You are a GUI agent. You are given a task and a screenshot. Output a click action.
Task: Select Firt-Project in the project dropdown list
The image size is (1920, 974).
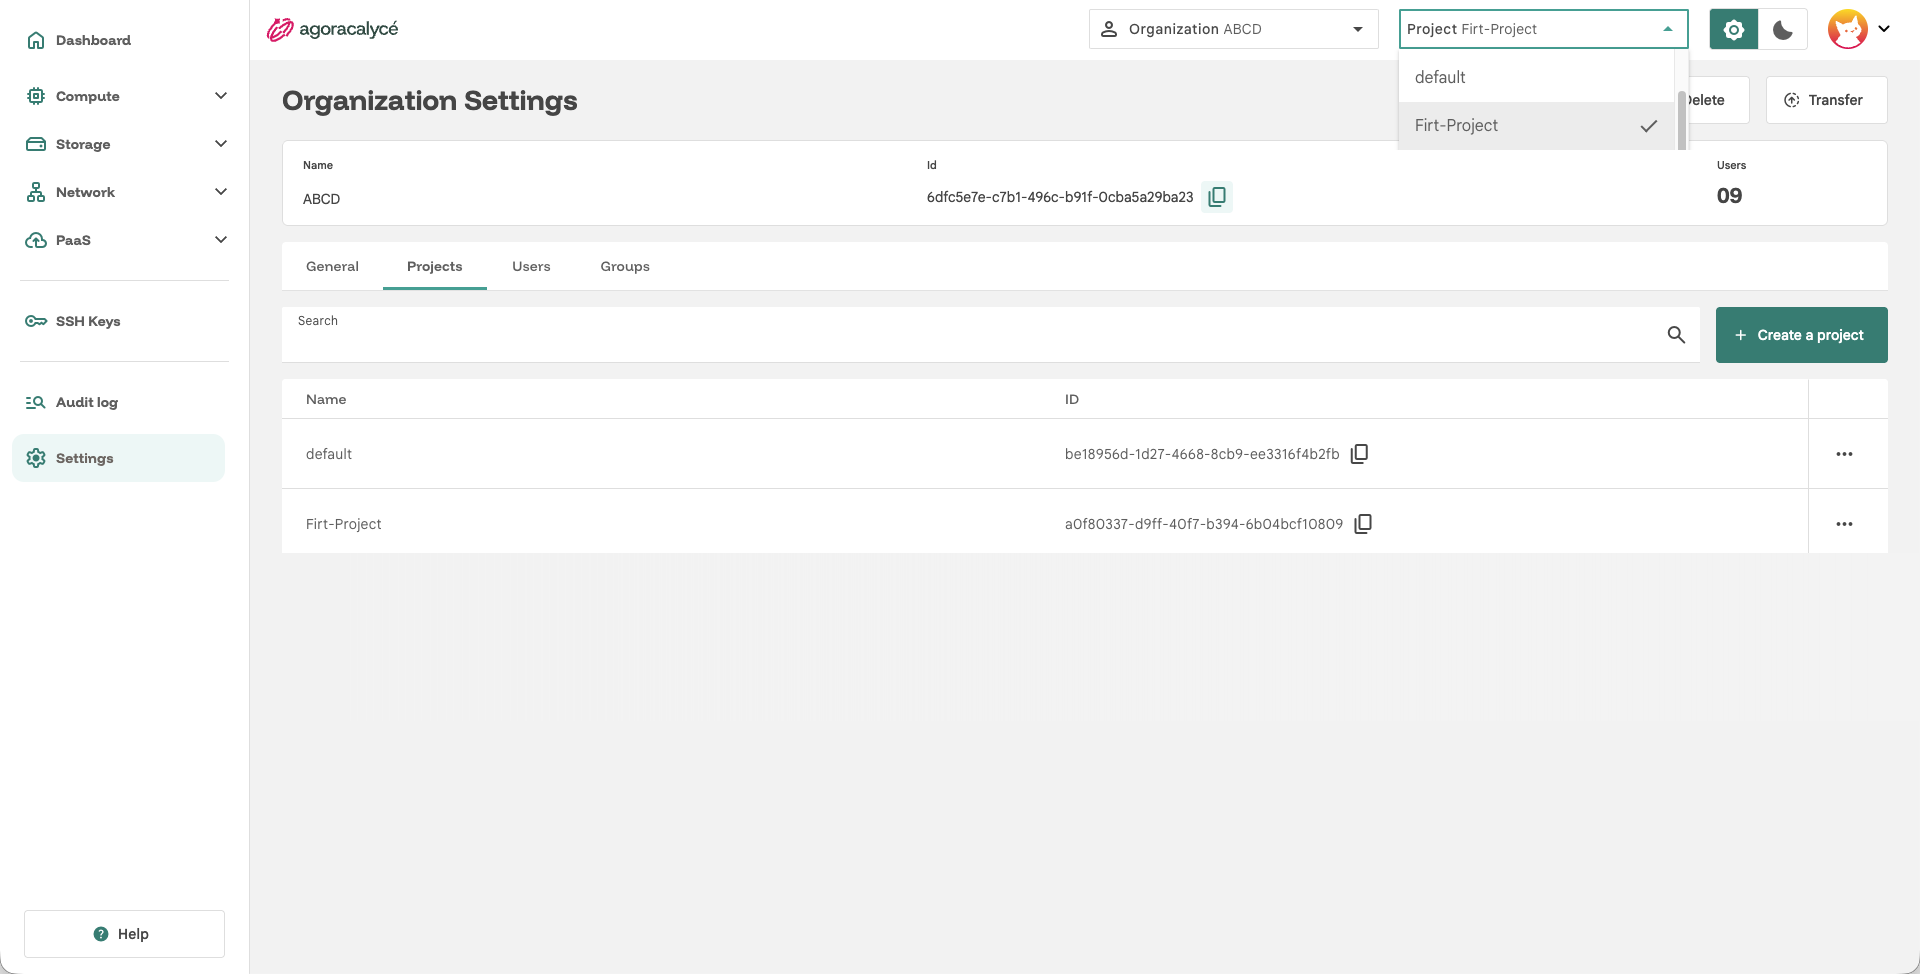click(1536, 126)
